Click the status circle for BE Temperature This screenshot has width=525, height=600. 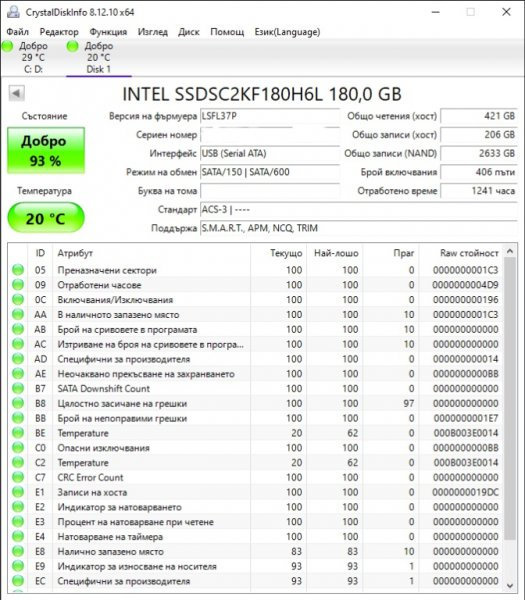(x=18, y=433)
